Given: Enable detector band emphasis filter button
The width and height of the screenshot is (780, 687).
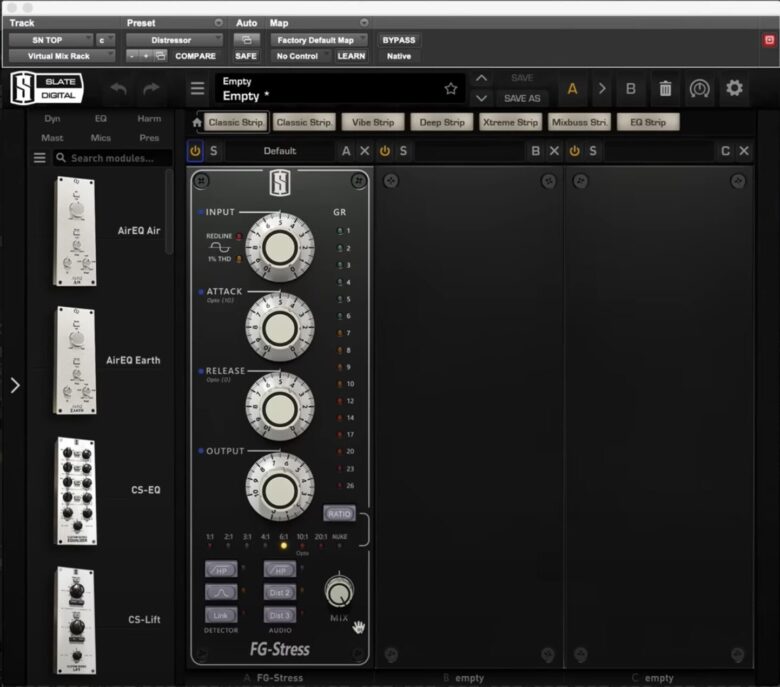Looking at the screenshot, I should pyautogui.click(x=221, y=592).
